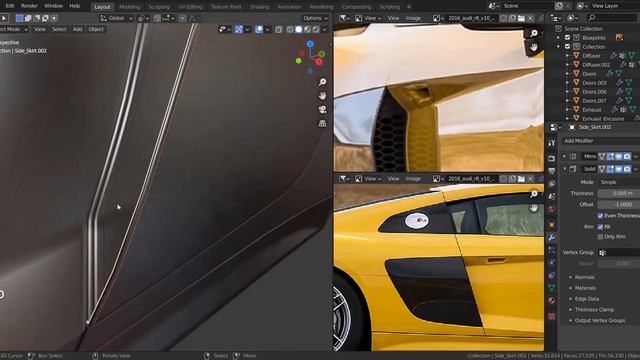Switch perspective/orthographic grid gizmo
This screenshot has height=360, width=640.
tap(322, 123)
